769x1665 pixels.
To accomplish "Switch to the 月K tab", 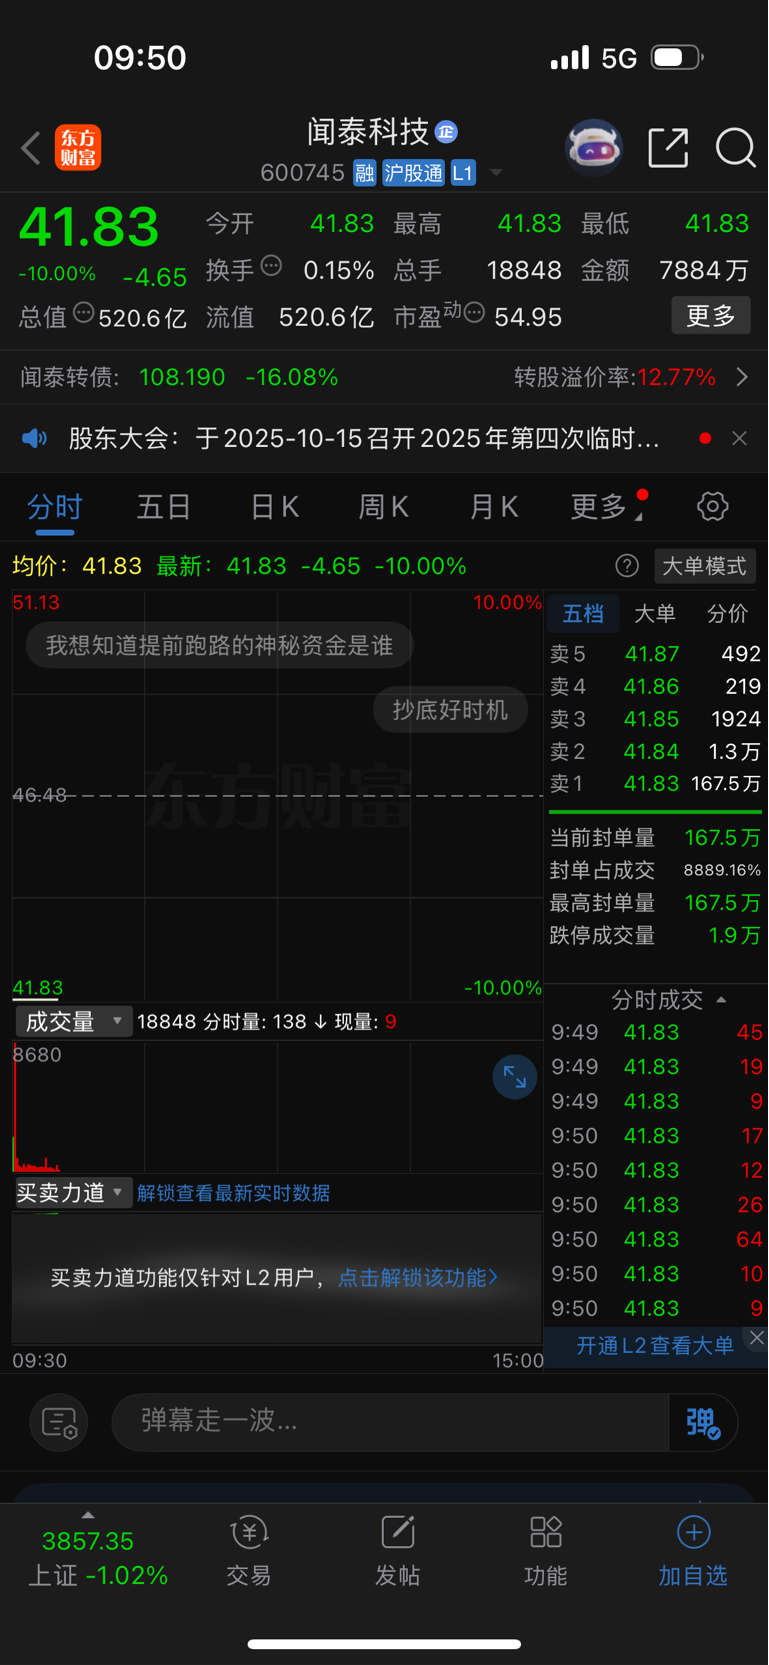I will (x=494, y=507).
